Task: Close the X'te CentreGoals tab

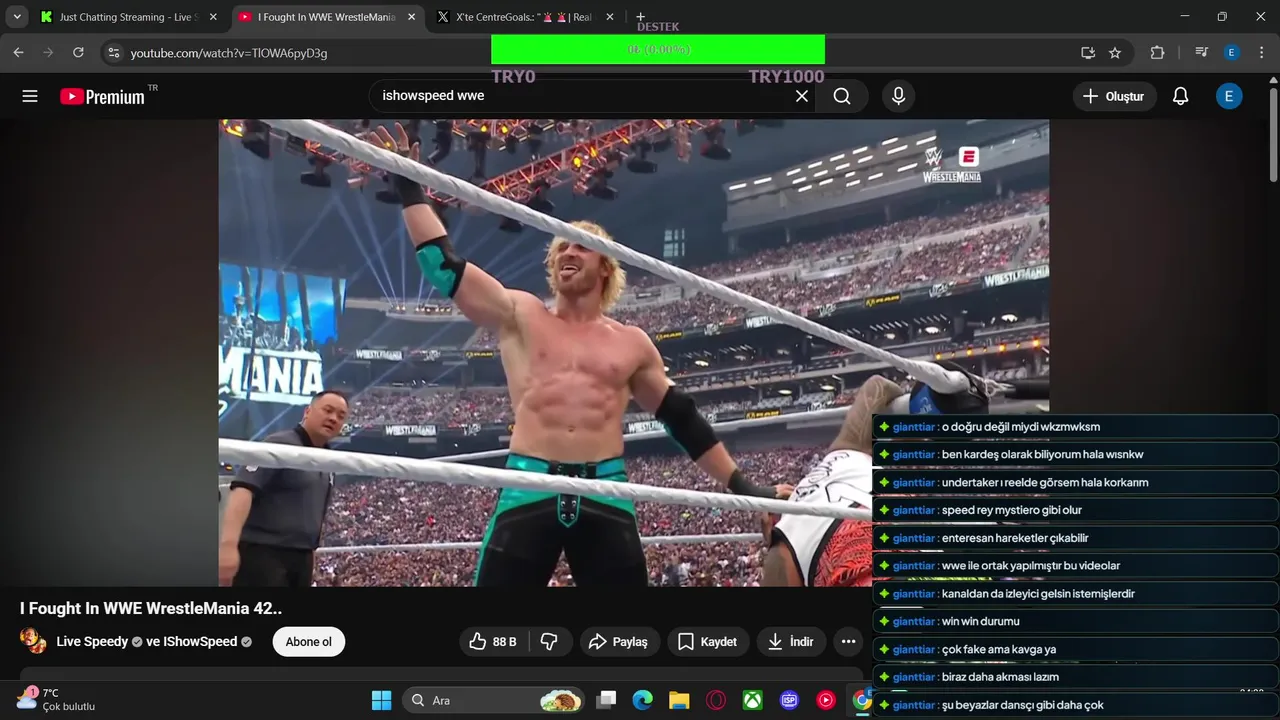Action: pyautogui.click(x=609, y=17)
